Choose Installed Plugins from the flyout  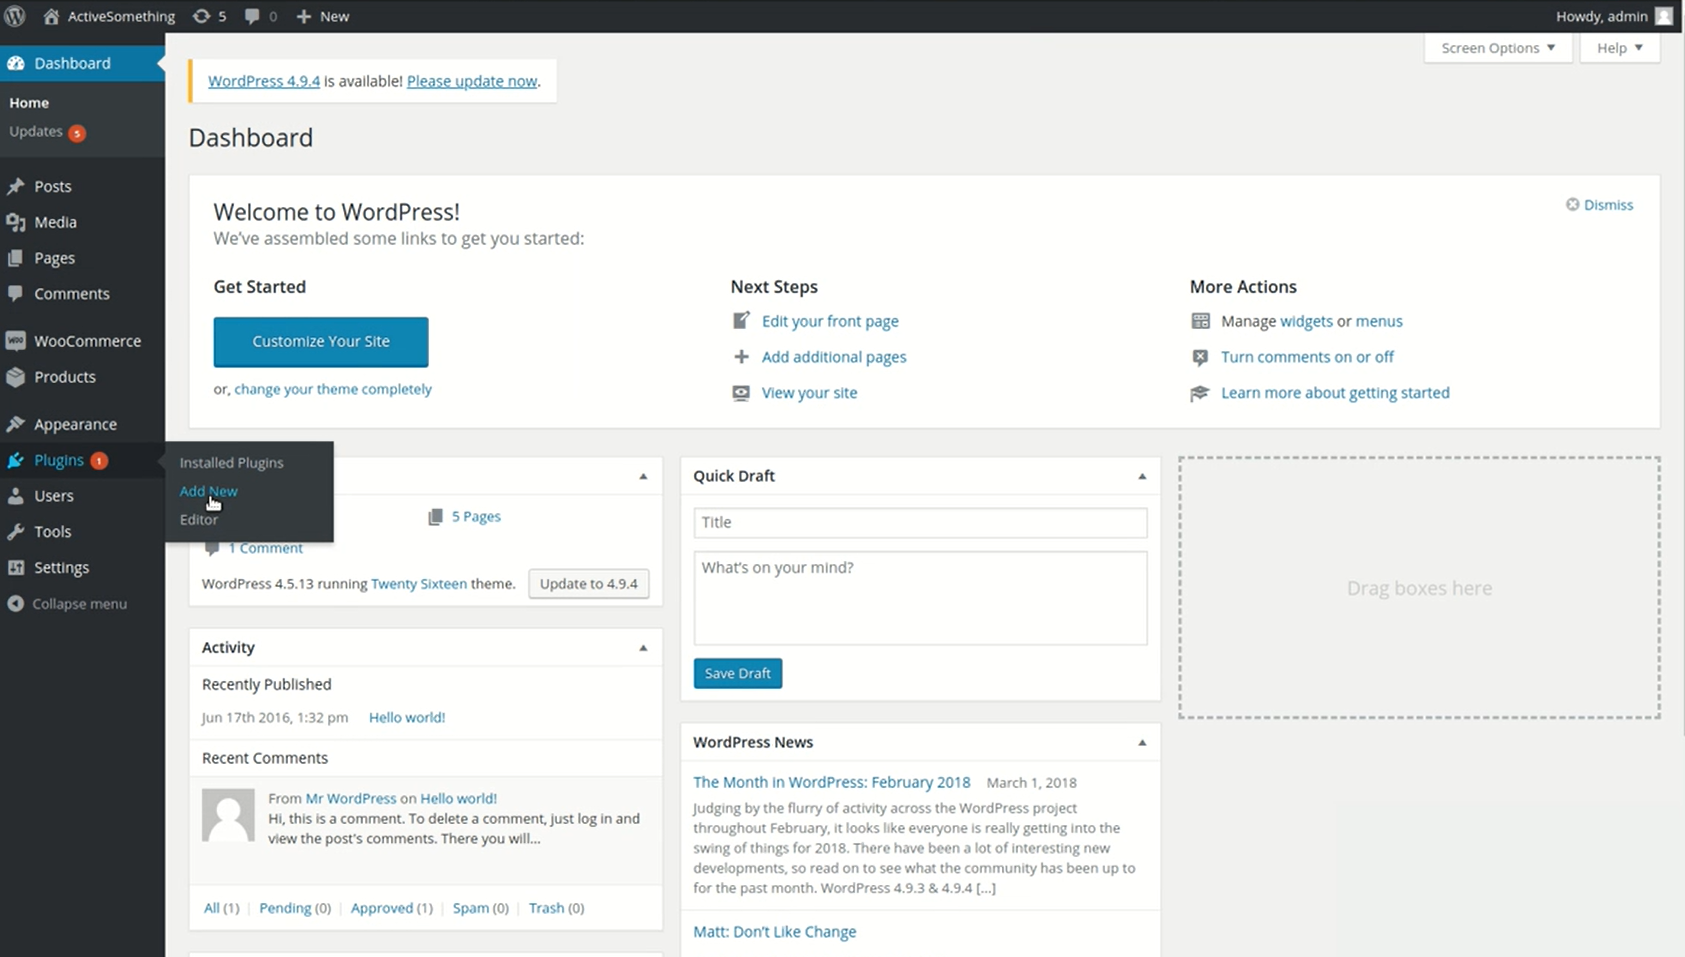point(231,463)
